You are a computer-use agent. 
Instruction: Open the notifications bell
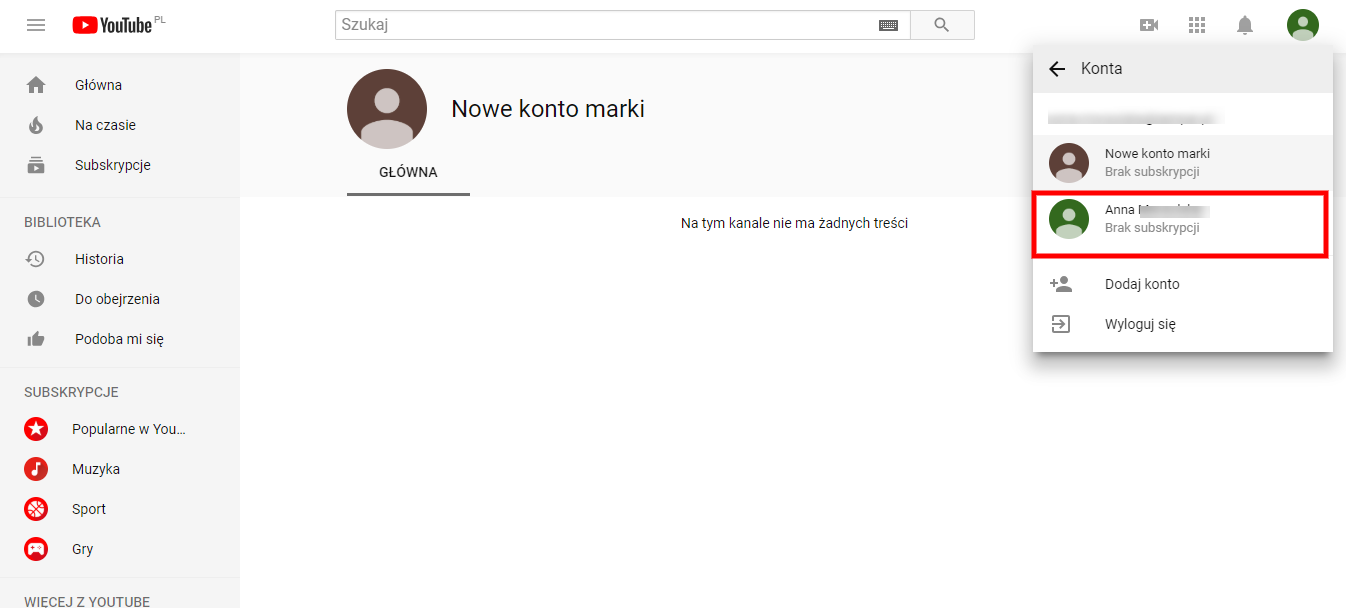1245,25
